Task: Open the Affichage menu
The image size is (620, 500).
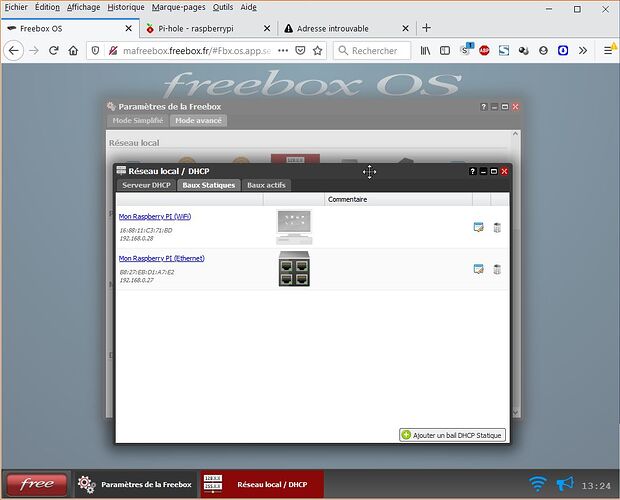Action: tap(83, 7)
